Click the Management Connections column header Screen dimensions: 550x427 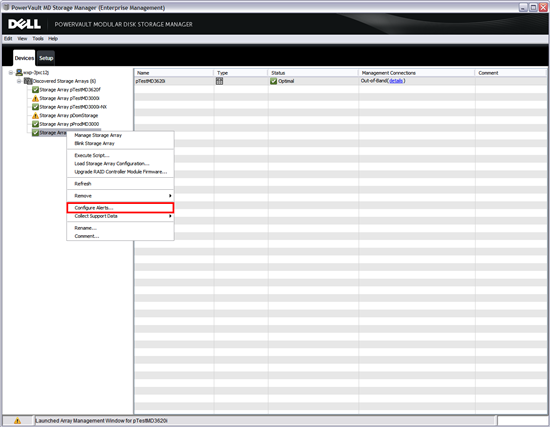pyautogui.click(x=417, y=73)
